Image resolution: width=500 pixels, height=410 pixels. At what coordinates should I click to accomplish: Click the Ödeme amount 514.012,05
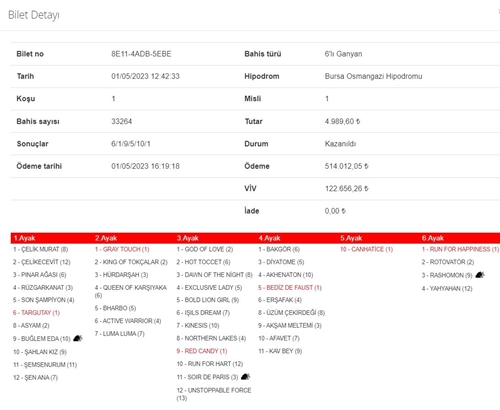click(x=346, y=166)
